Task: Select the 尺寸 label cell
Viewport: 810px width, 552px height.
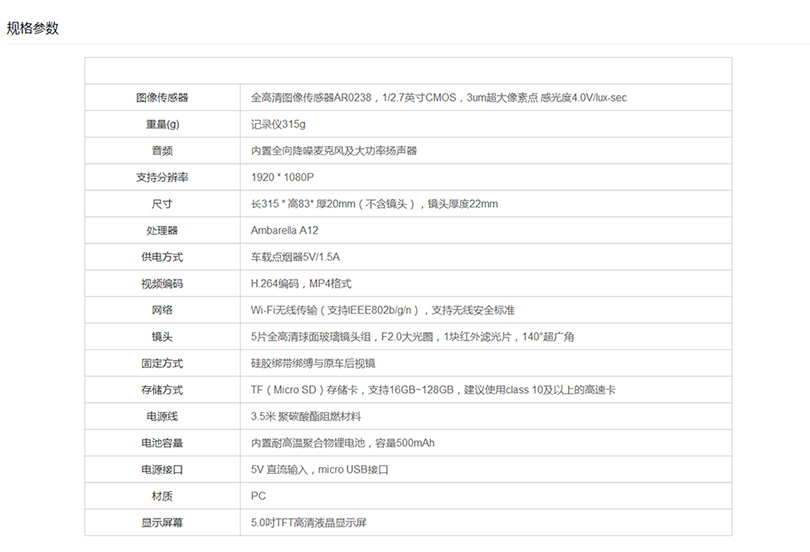Action: pyautogui.click(x=162, y=204)
